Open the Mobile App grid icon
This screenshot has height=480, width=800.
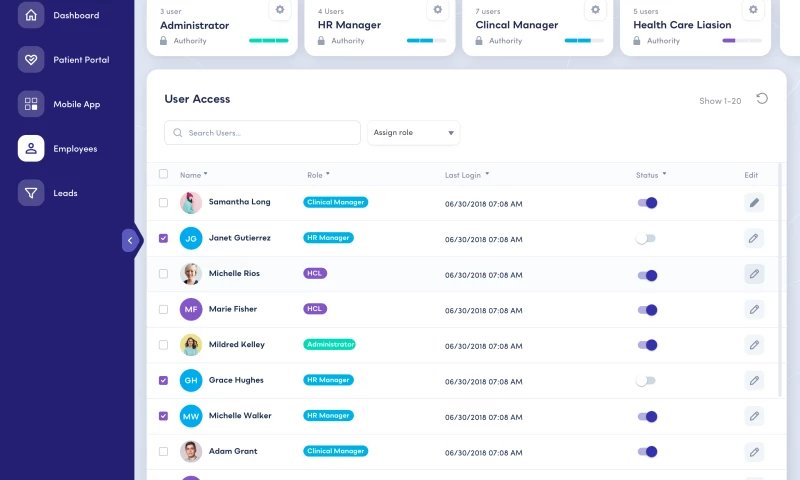click(x=31, y=104)
